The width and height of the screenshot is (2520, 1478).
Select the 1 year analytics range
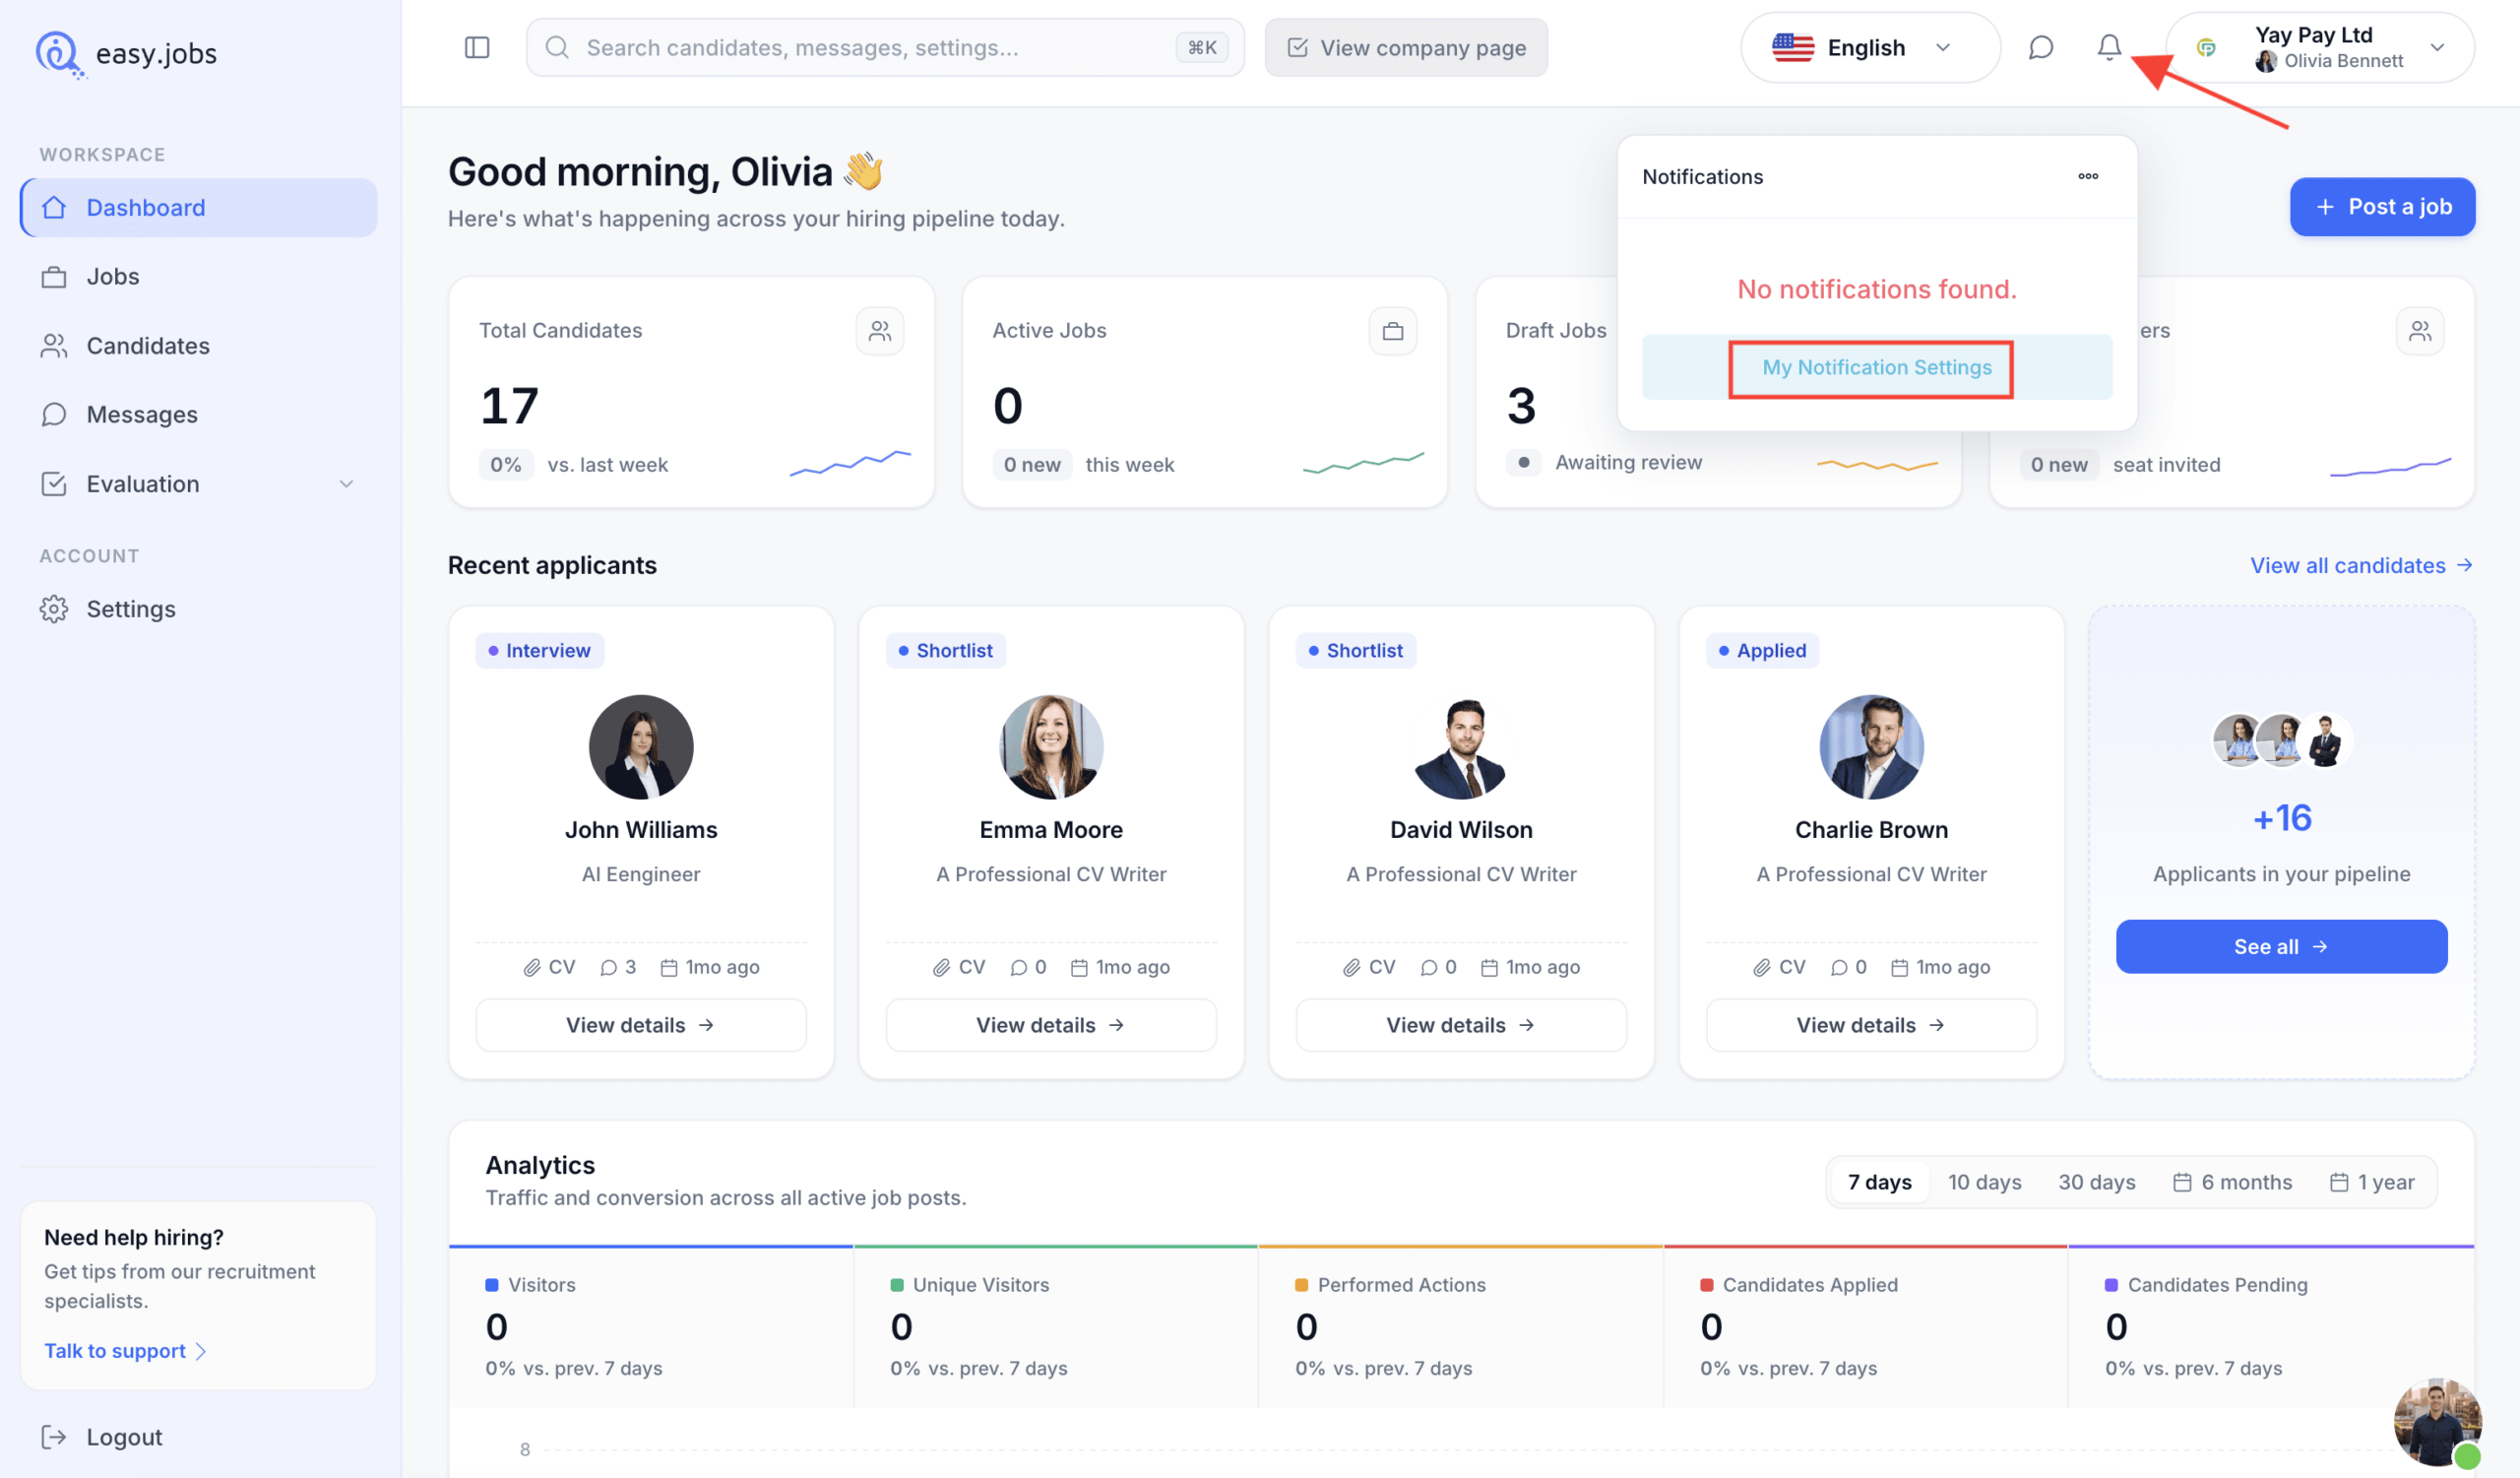[2371, 1182]
